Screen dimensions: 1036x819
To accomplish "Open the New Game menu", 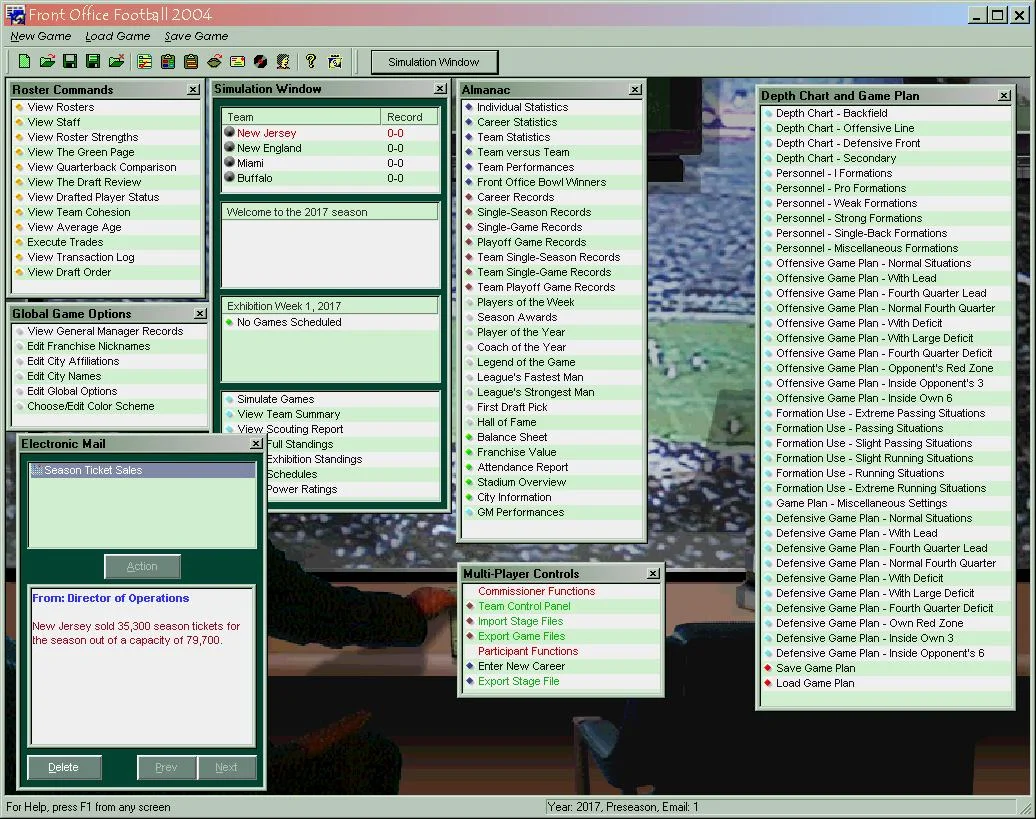I will coord(40,36).
